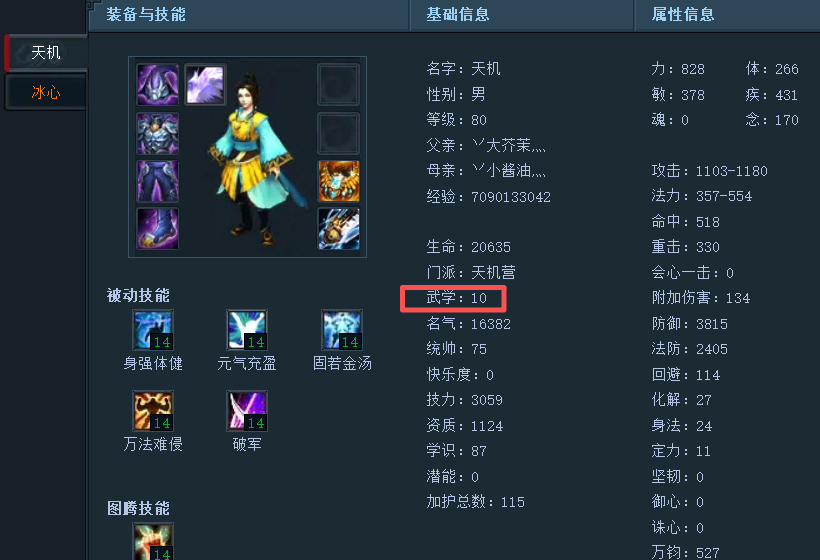This screenshot has width=820, height=560.
Task: Click the 破军 passive skill icon
Action: point(247,411)
